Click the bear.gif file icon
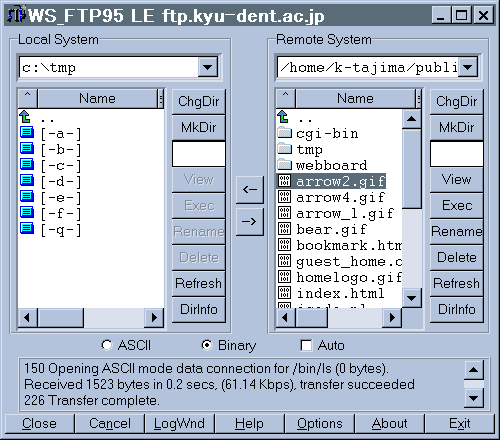Screen dimensions: 500x440 284,229
